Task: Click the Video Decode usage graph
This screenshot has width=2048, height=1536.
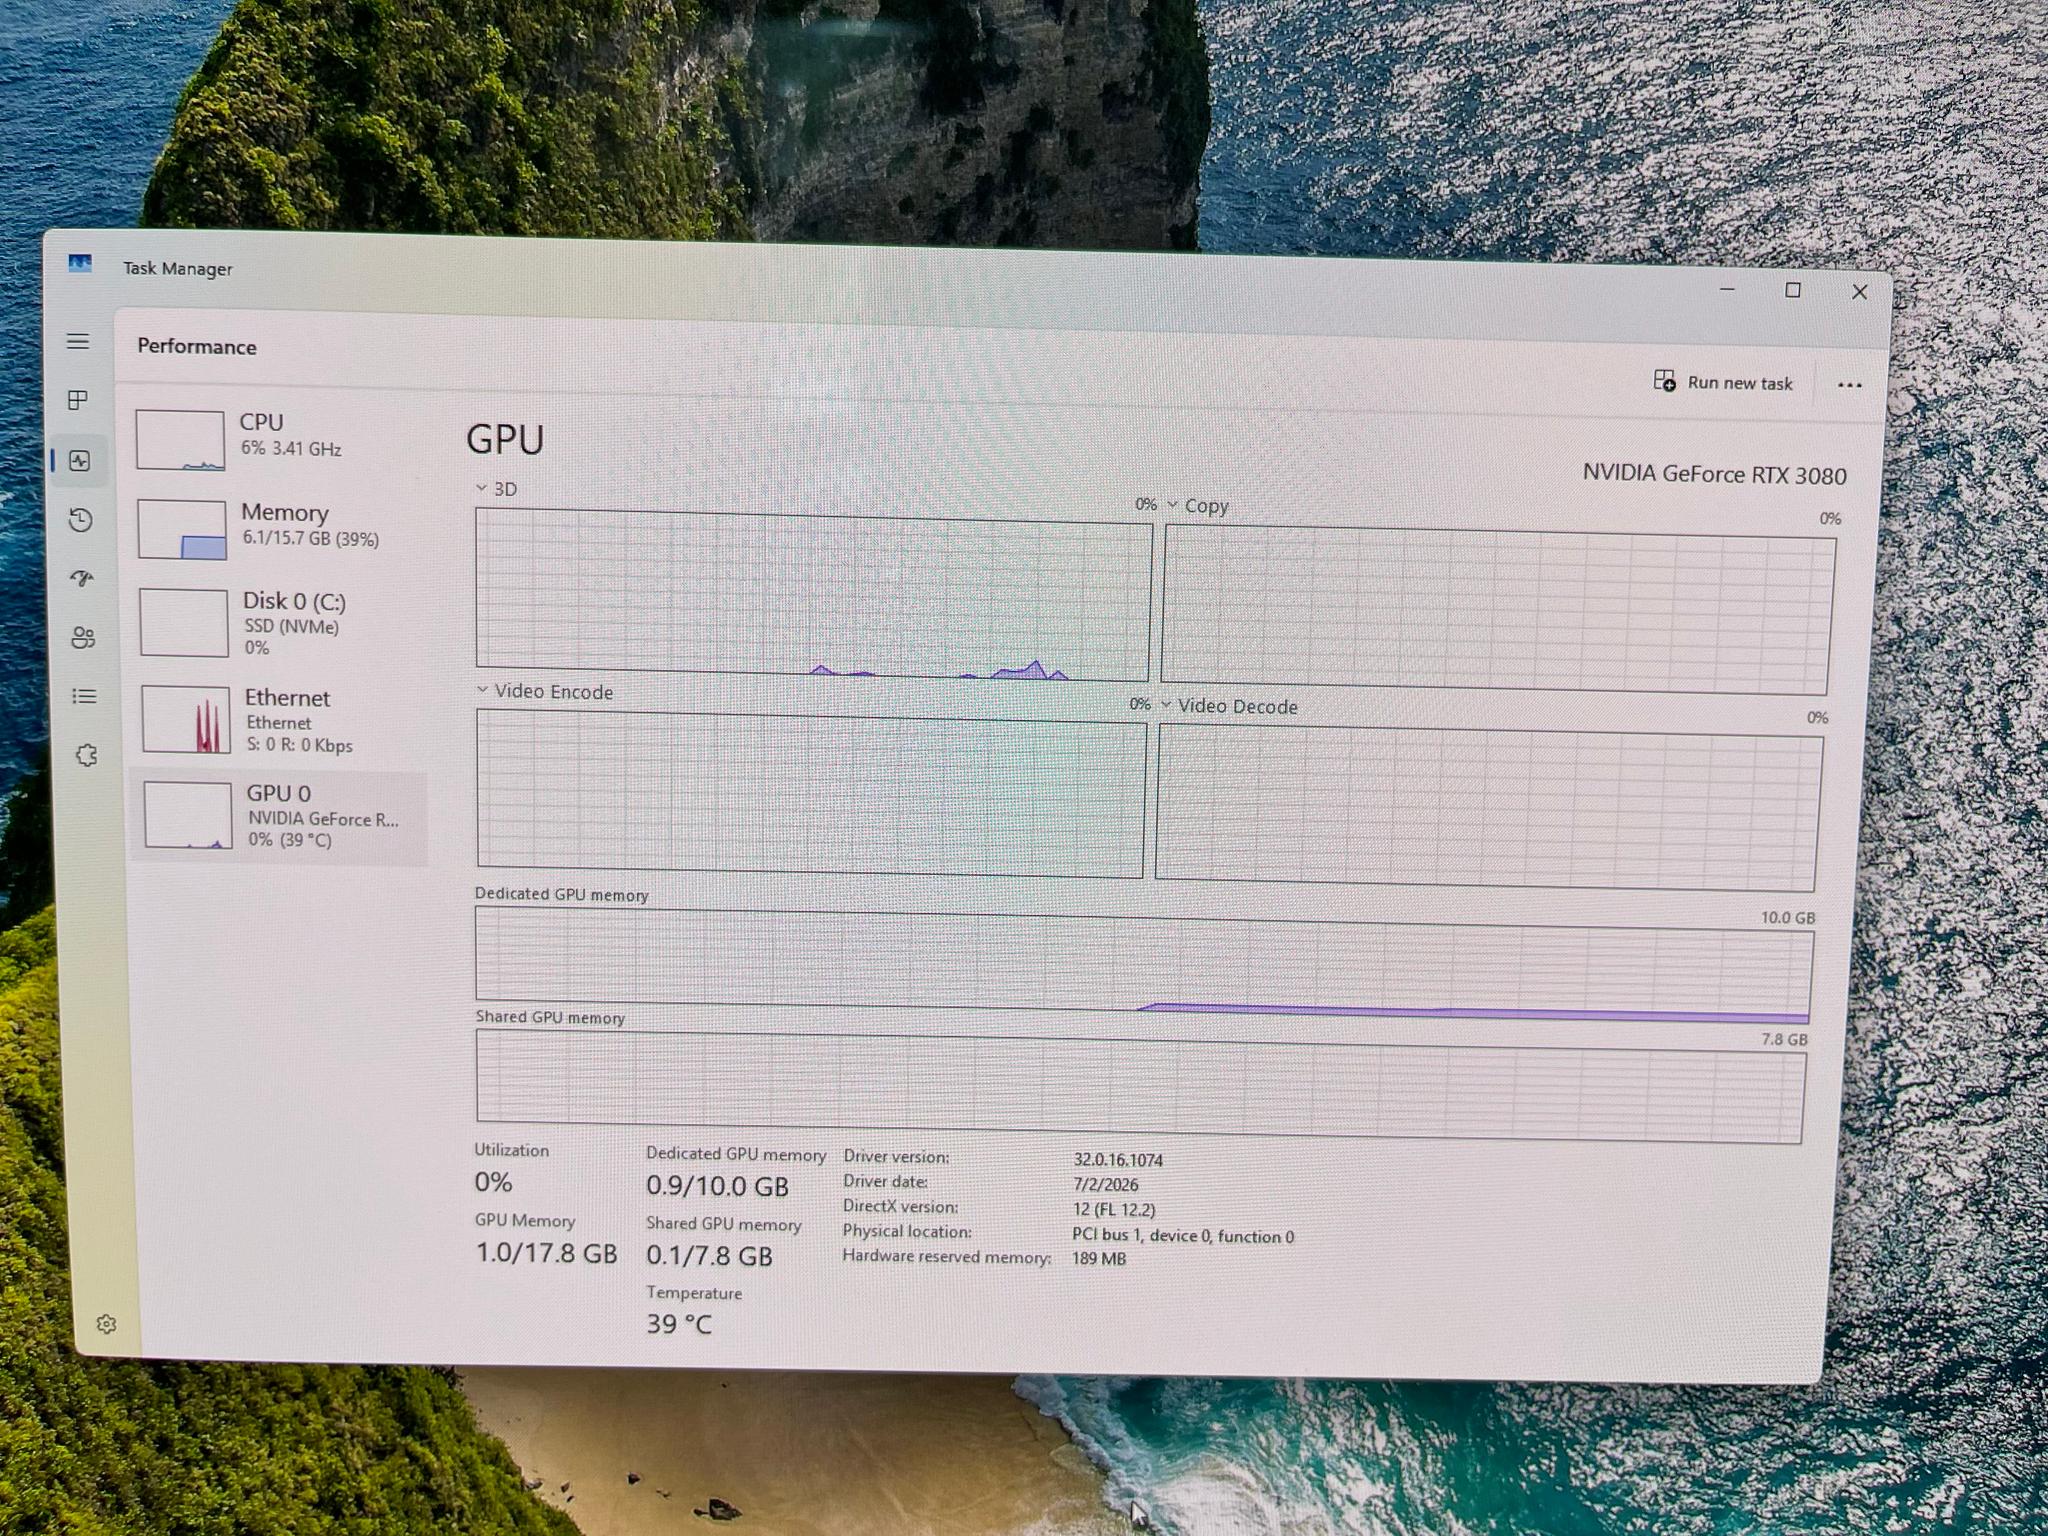Action: (x=1489, y=807)
